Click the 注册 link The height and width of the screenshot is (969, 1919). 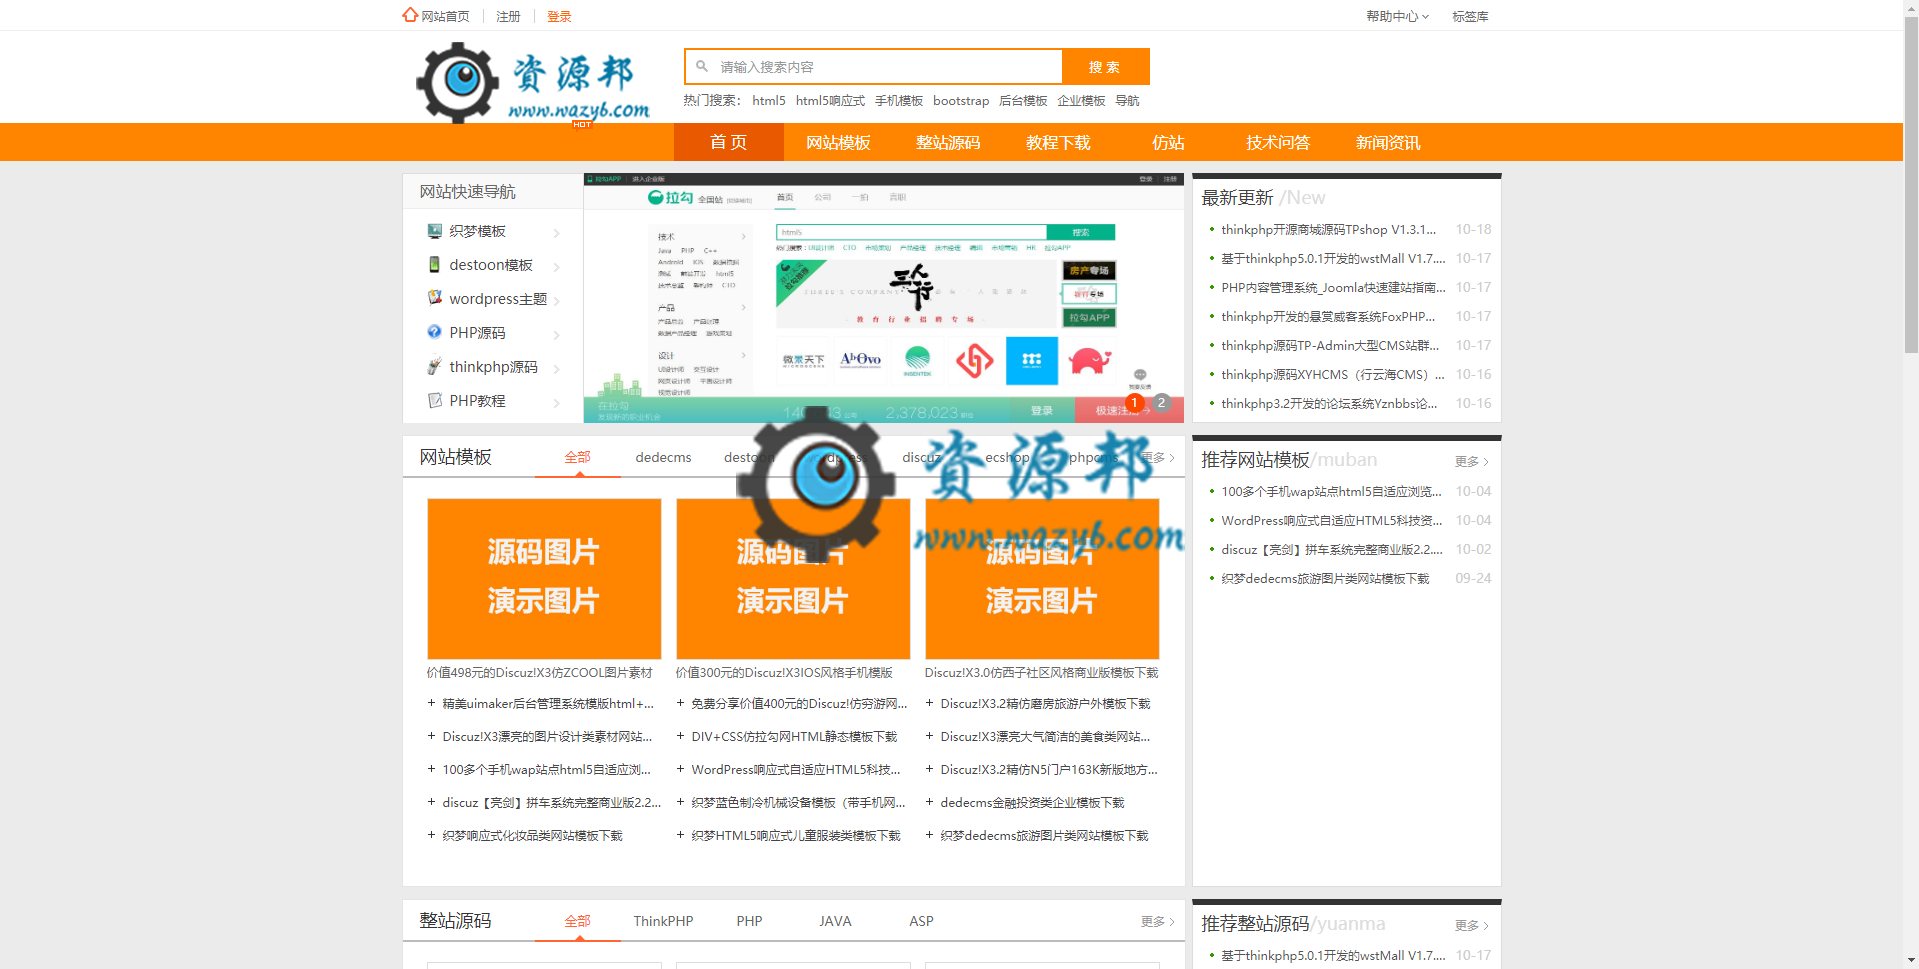click(x=508, y=16)
